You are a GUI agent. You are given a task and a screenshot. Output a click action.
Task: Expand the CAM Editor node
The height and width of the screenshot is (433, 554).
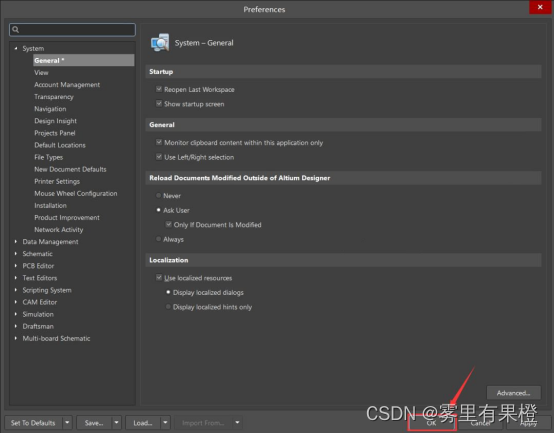16,302
